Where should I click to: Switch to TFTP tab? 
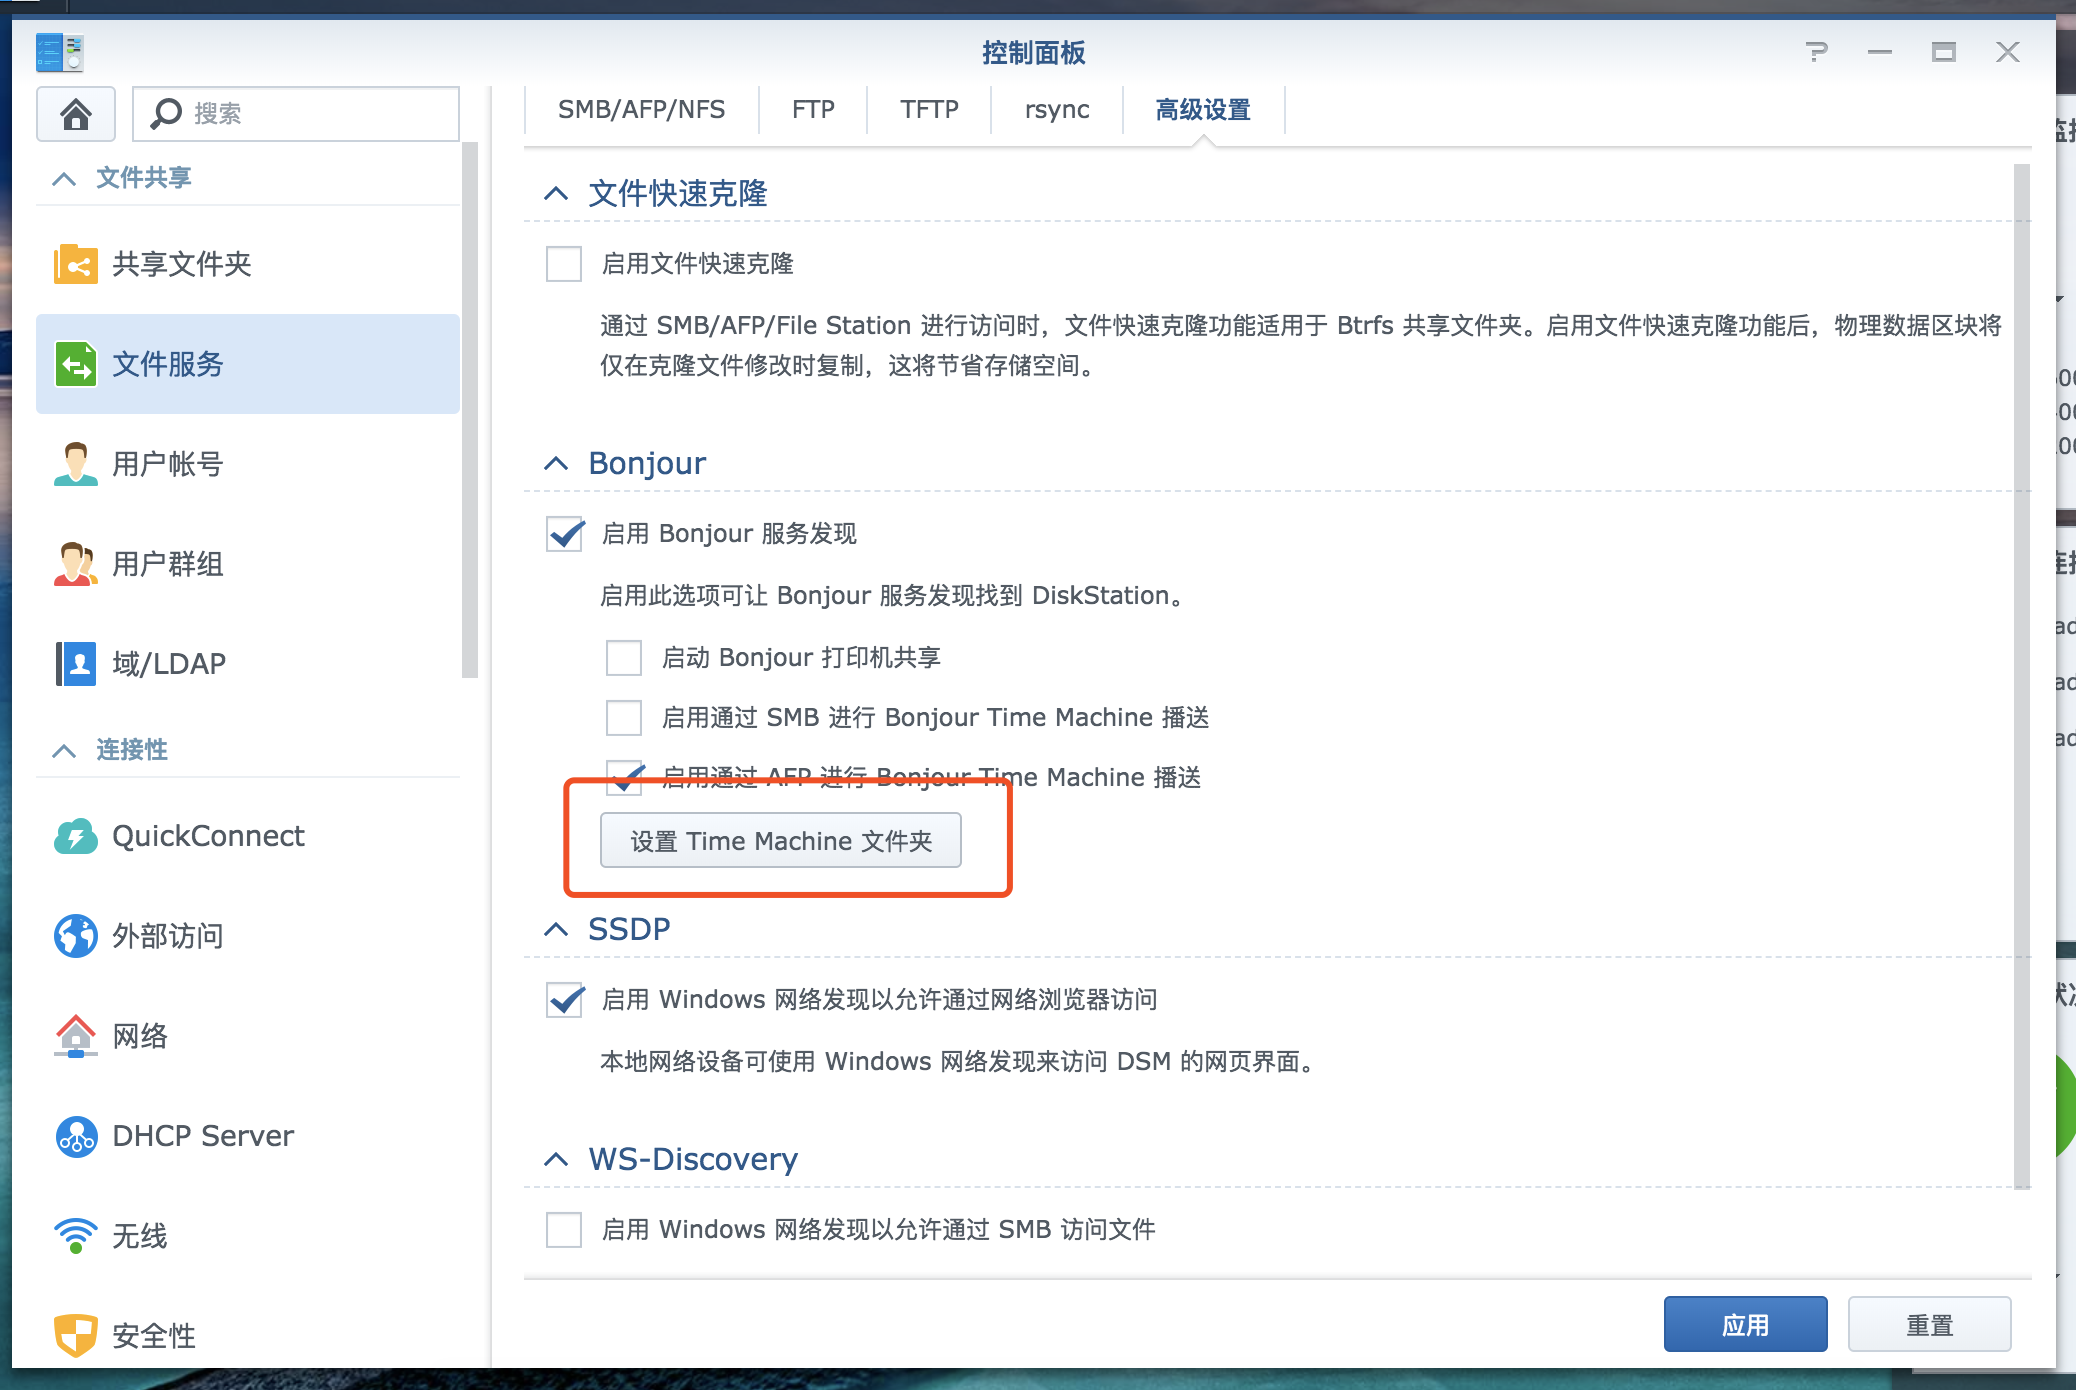coord(929,110)
